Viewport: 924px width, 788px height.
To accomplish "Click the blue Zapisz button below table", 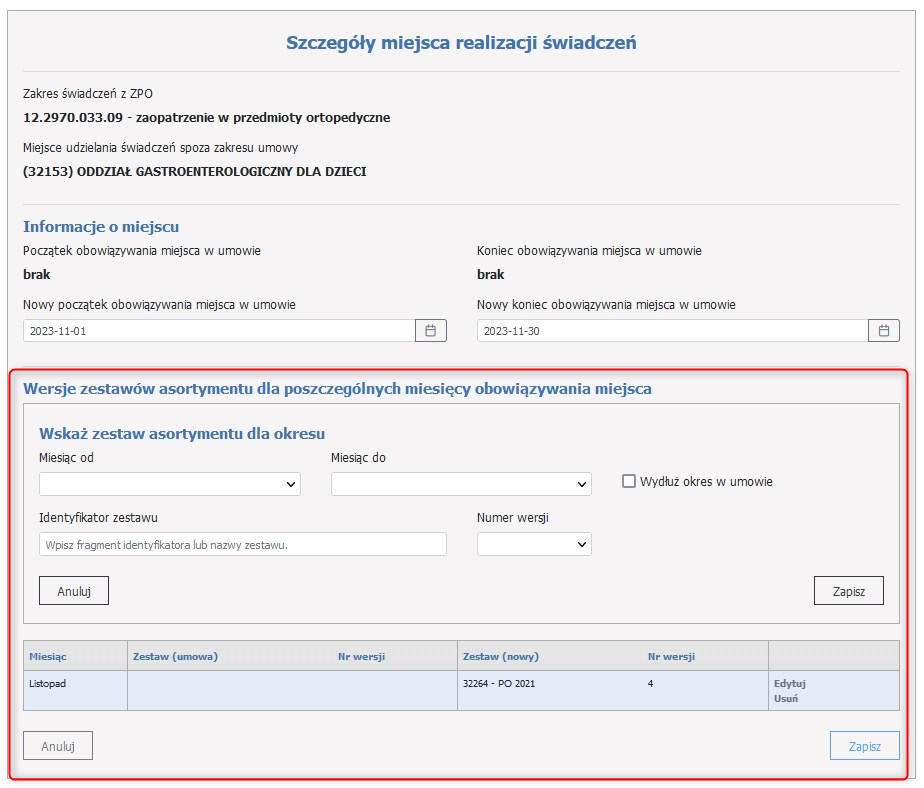I will [x=864, y=746].
